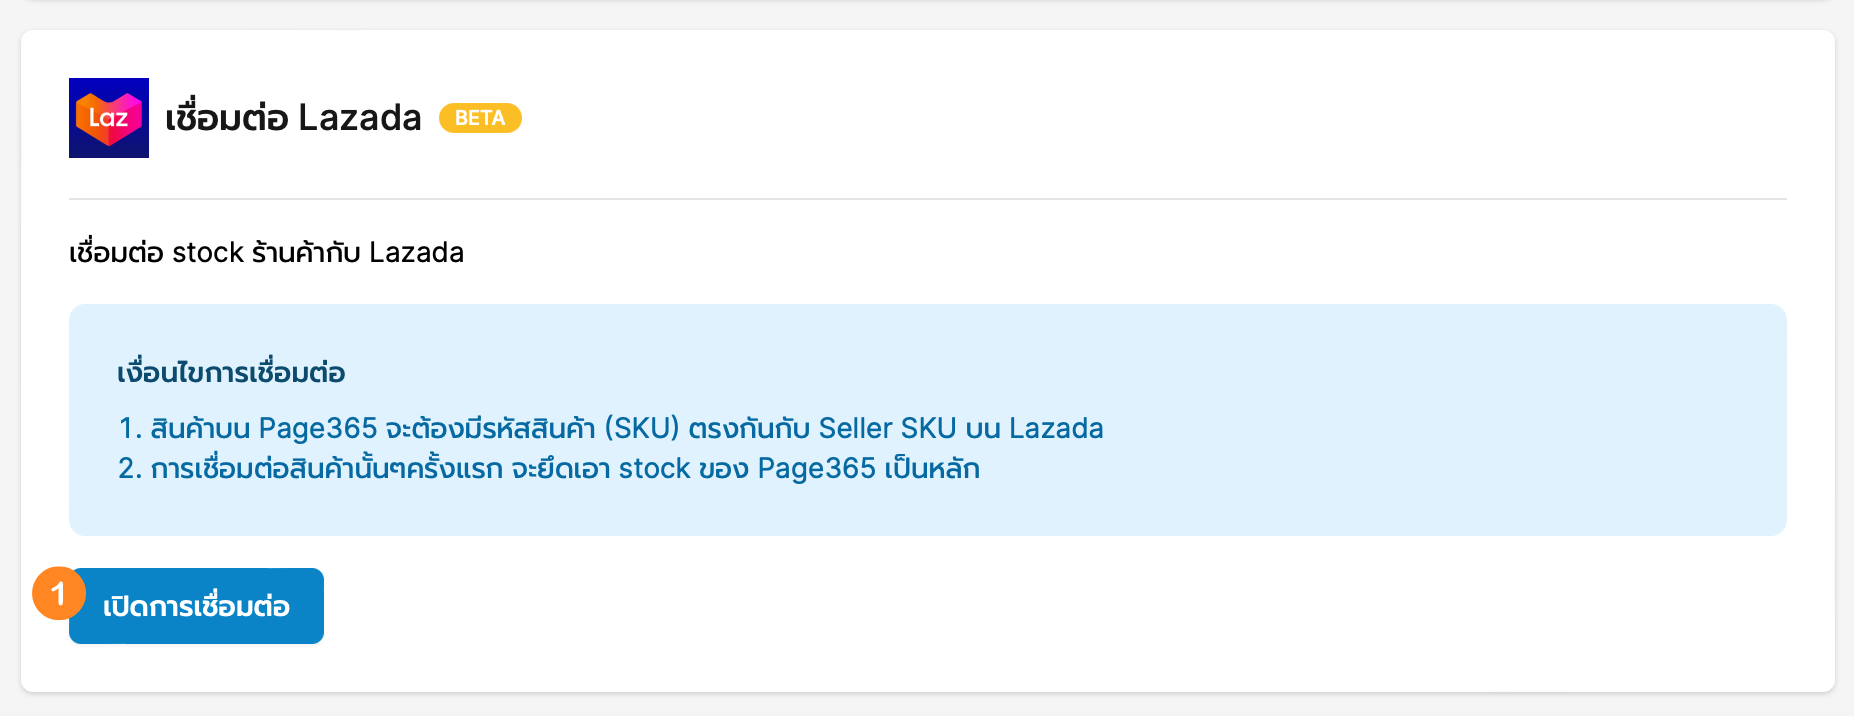Click condition 1 about matching Seller SKU
1854x716 pixels.
(611, 428)
